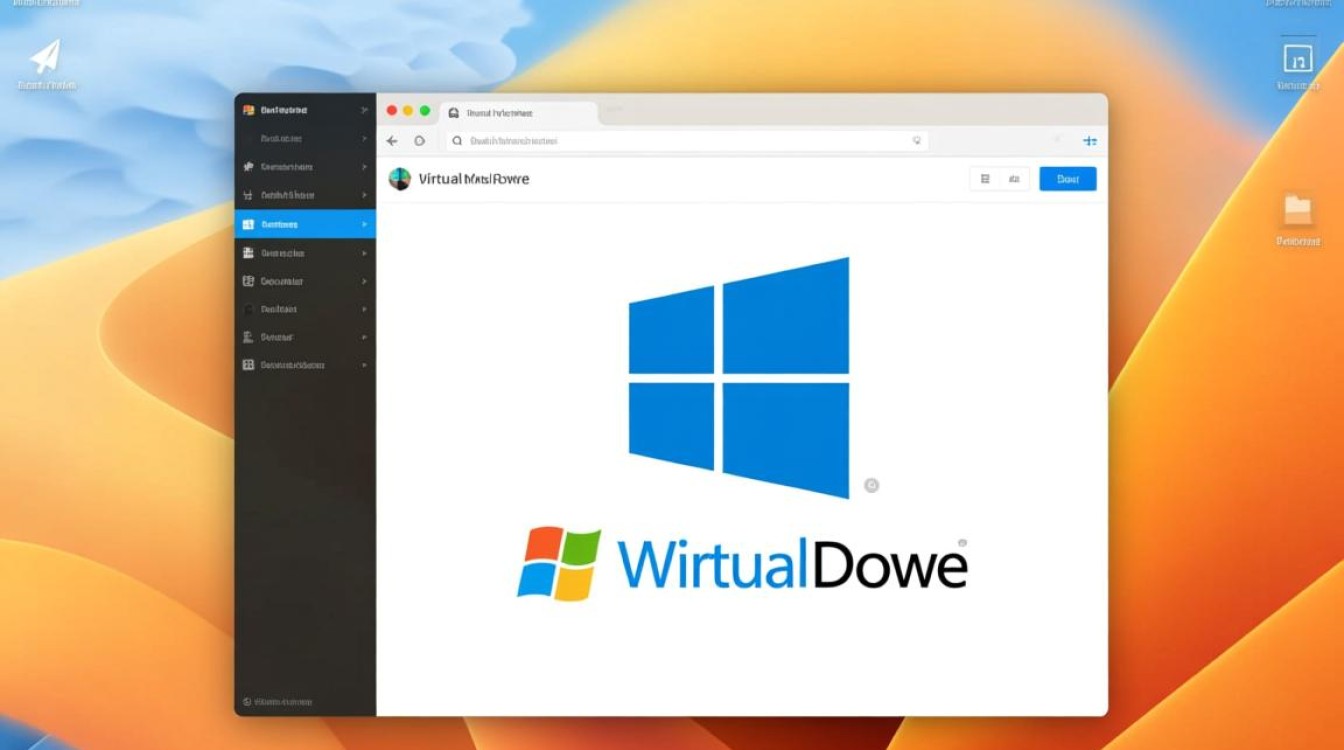The width and height of the screenshot is (1344, 750).
Task: Expand the chevron on the bottom sidebar item
Action: 364,365
